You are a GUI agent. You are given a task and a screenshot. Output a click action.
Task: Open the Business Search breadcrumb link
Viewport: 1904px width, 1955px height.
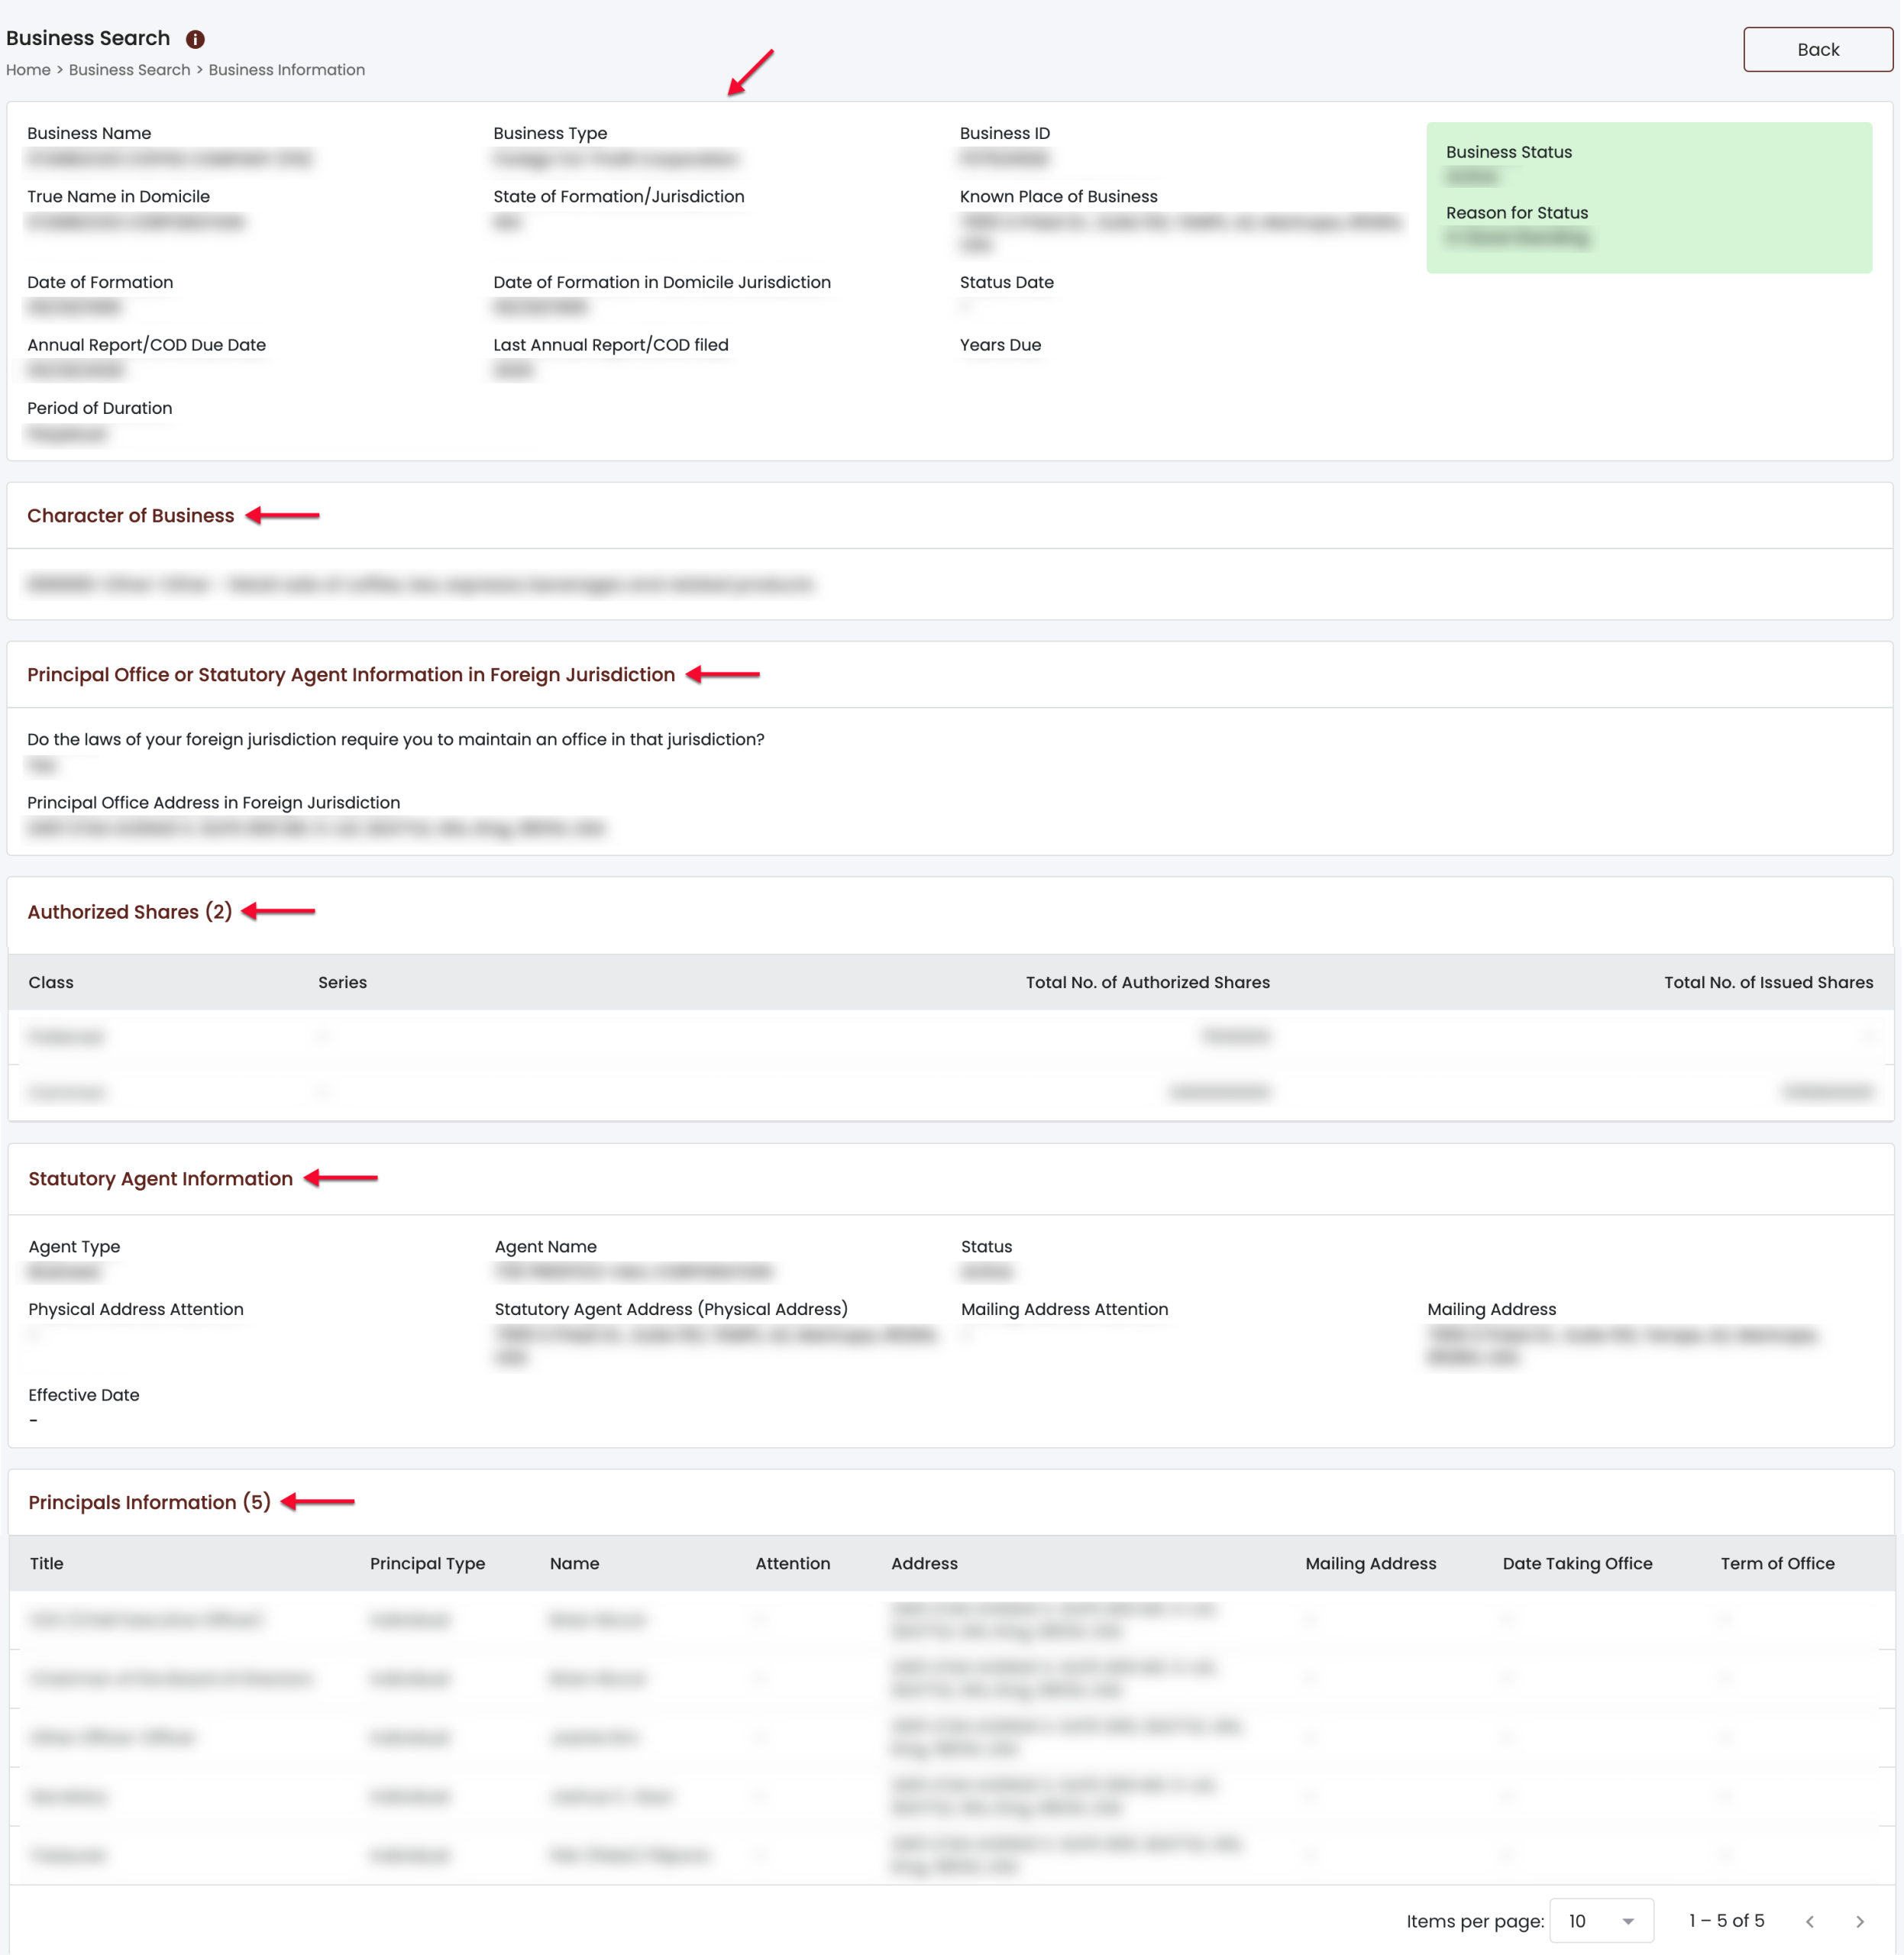tap(129, 70)
